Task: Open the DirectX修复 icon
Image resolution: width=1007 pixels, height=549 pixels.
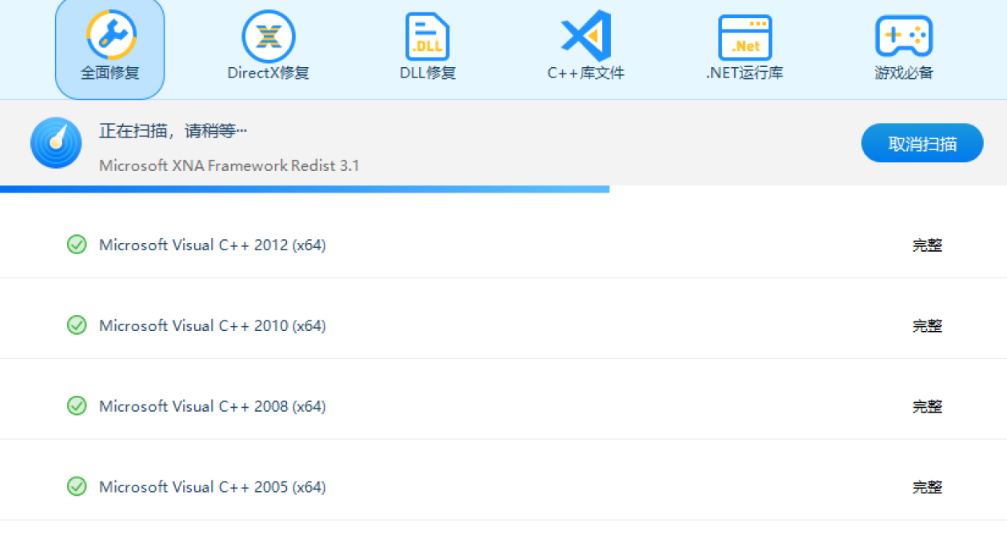Action: 268,37
